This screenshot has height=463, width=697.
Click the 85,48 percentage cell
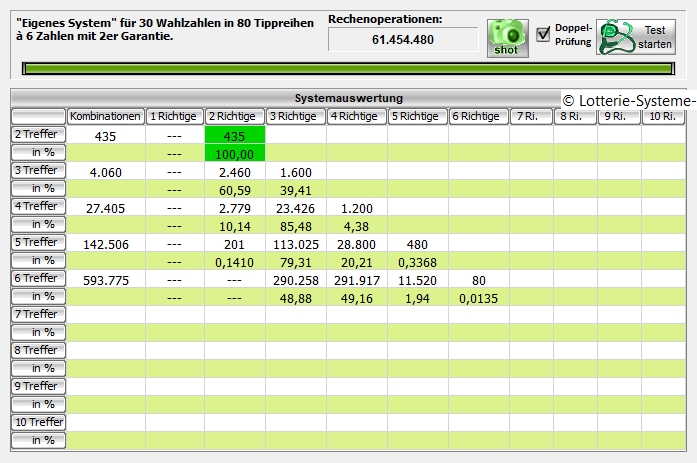click(296, 227)
